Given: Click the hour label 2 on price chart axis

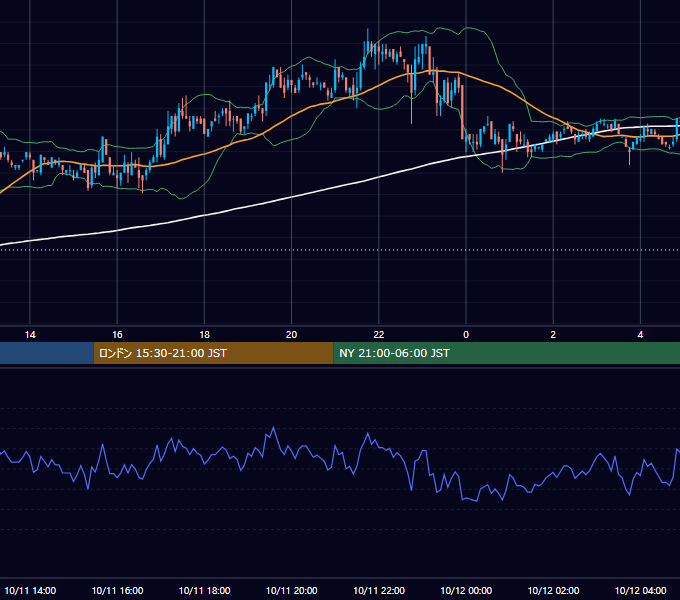Looking at the screenshot, I should point(553,334).
